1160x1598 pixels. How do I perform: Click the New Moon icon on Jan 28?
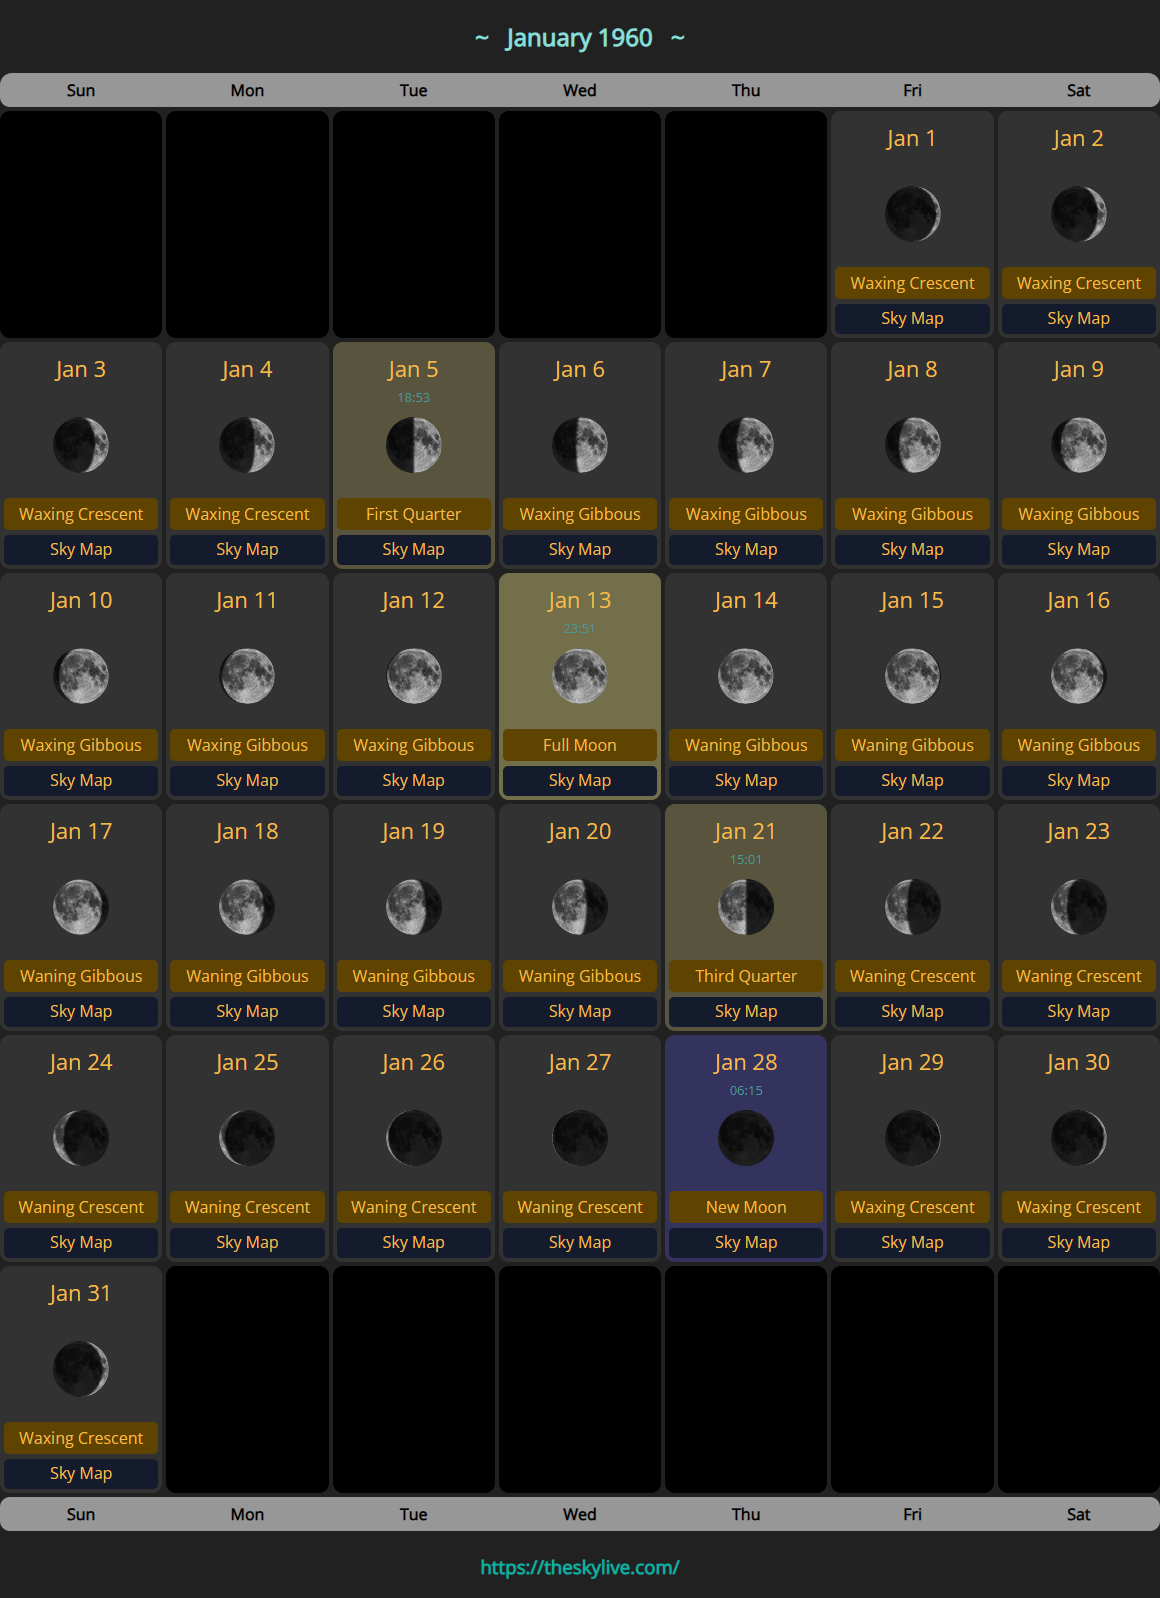(x=745, y=1138)
